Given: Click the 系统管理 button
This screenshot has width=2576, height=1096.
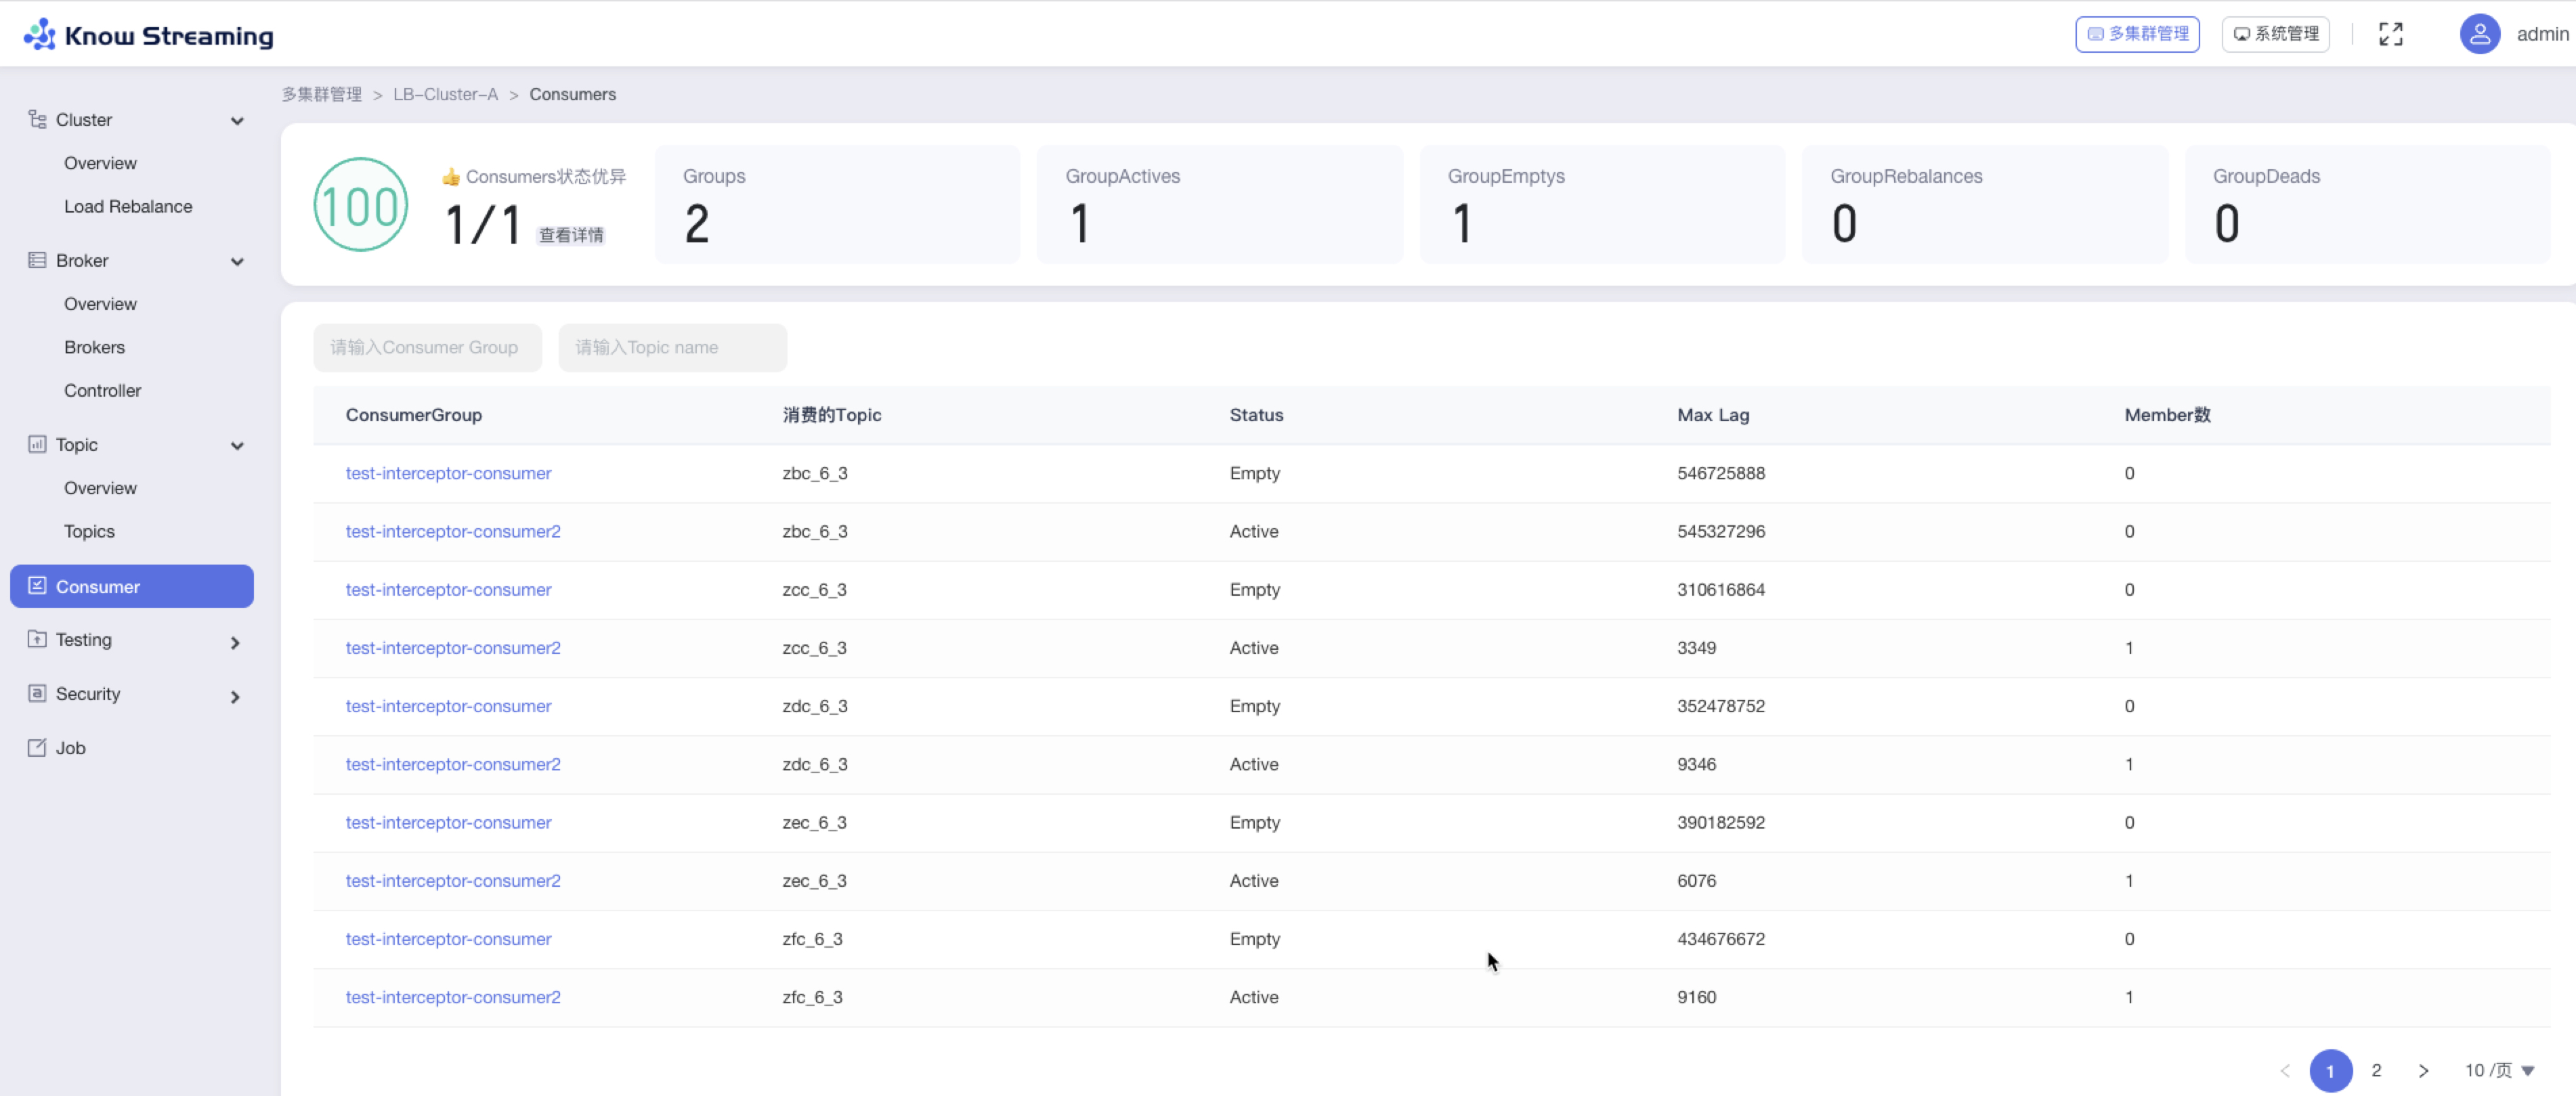Looking at the screenshot, I should pyautogui.click(x=2275, y=34).
